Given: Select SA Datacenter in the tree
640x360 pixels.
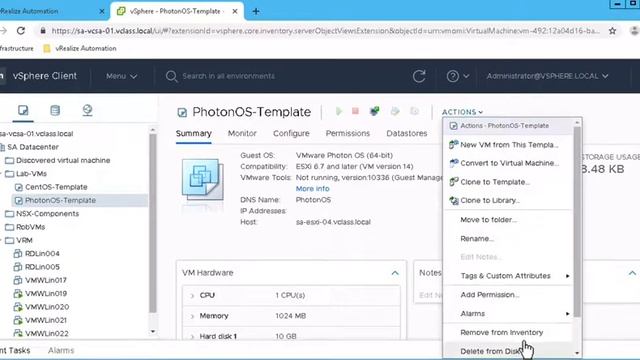Looking at the screenshot, I should 33,147.
